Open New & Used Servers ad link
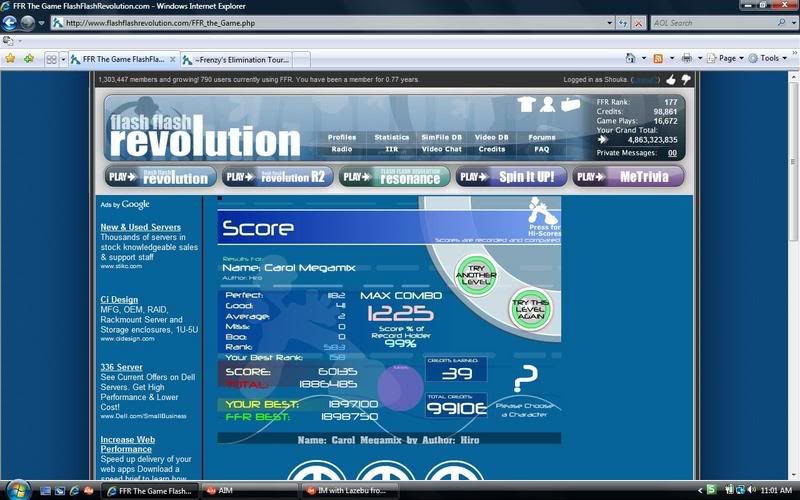Image resolution: width=800 pixels, height=500 pixels. pyautogui.click(x=140, y=227)
